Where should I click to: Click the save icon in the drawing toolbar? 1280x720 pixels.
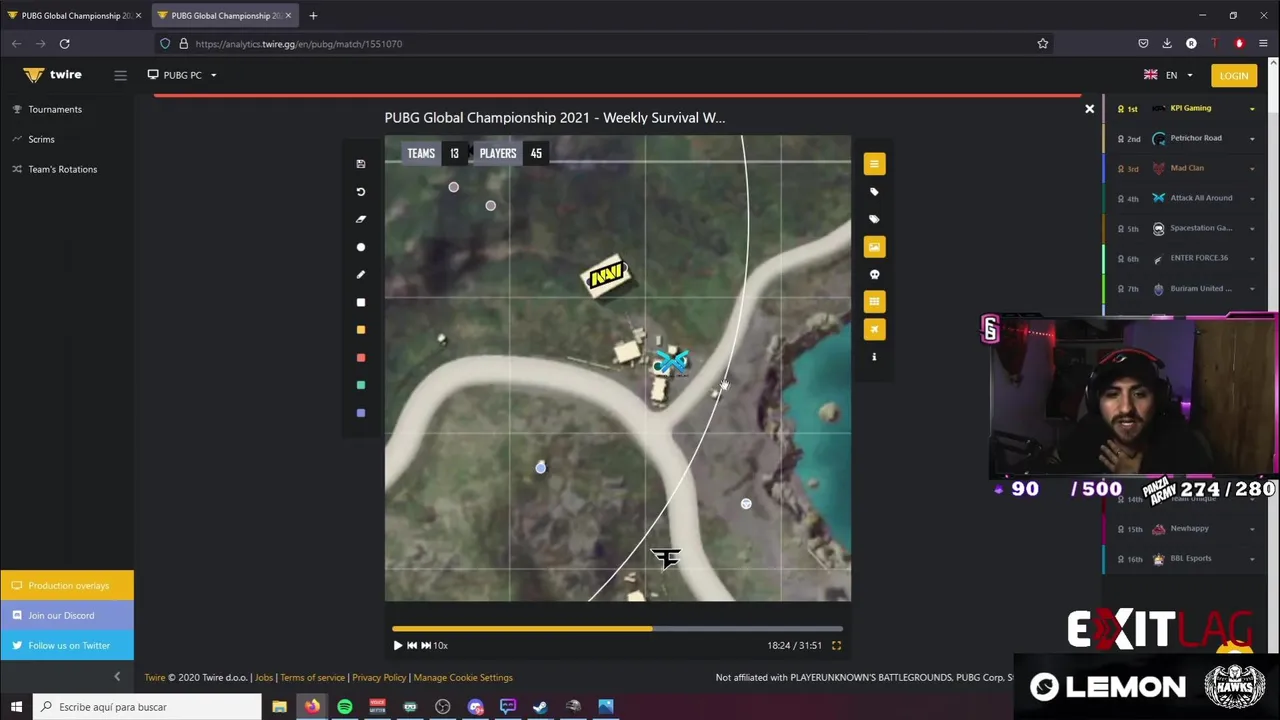361,164
